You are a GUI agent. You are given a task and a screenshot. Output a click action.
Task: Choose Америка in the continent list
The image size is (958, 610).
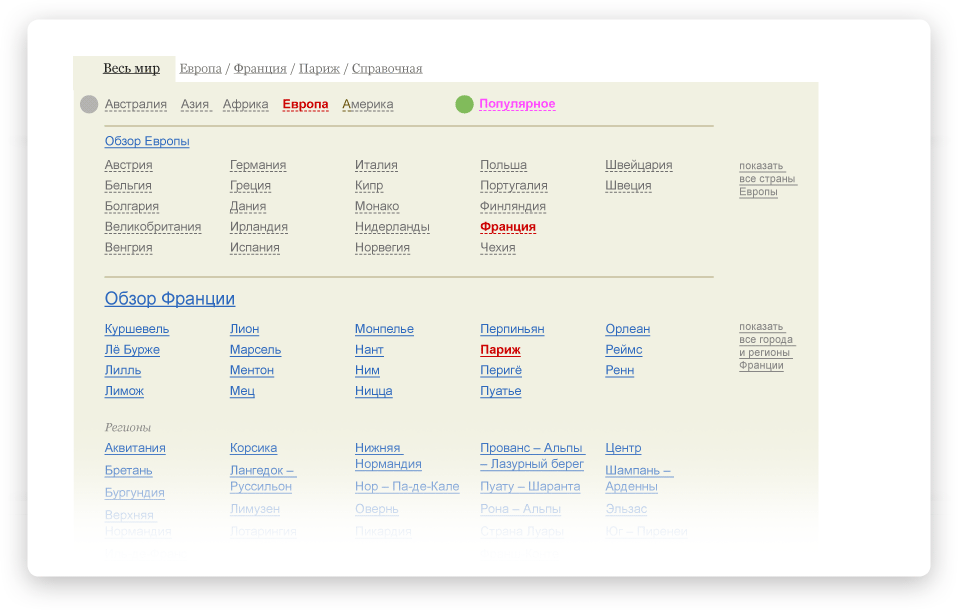(x=367, y=104)
